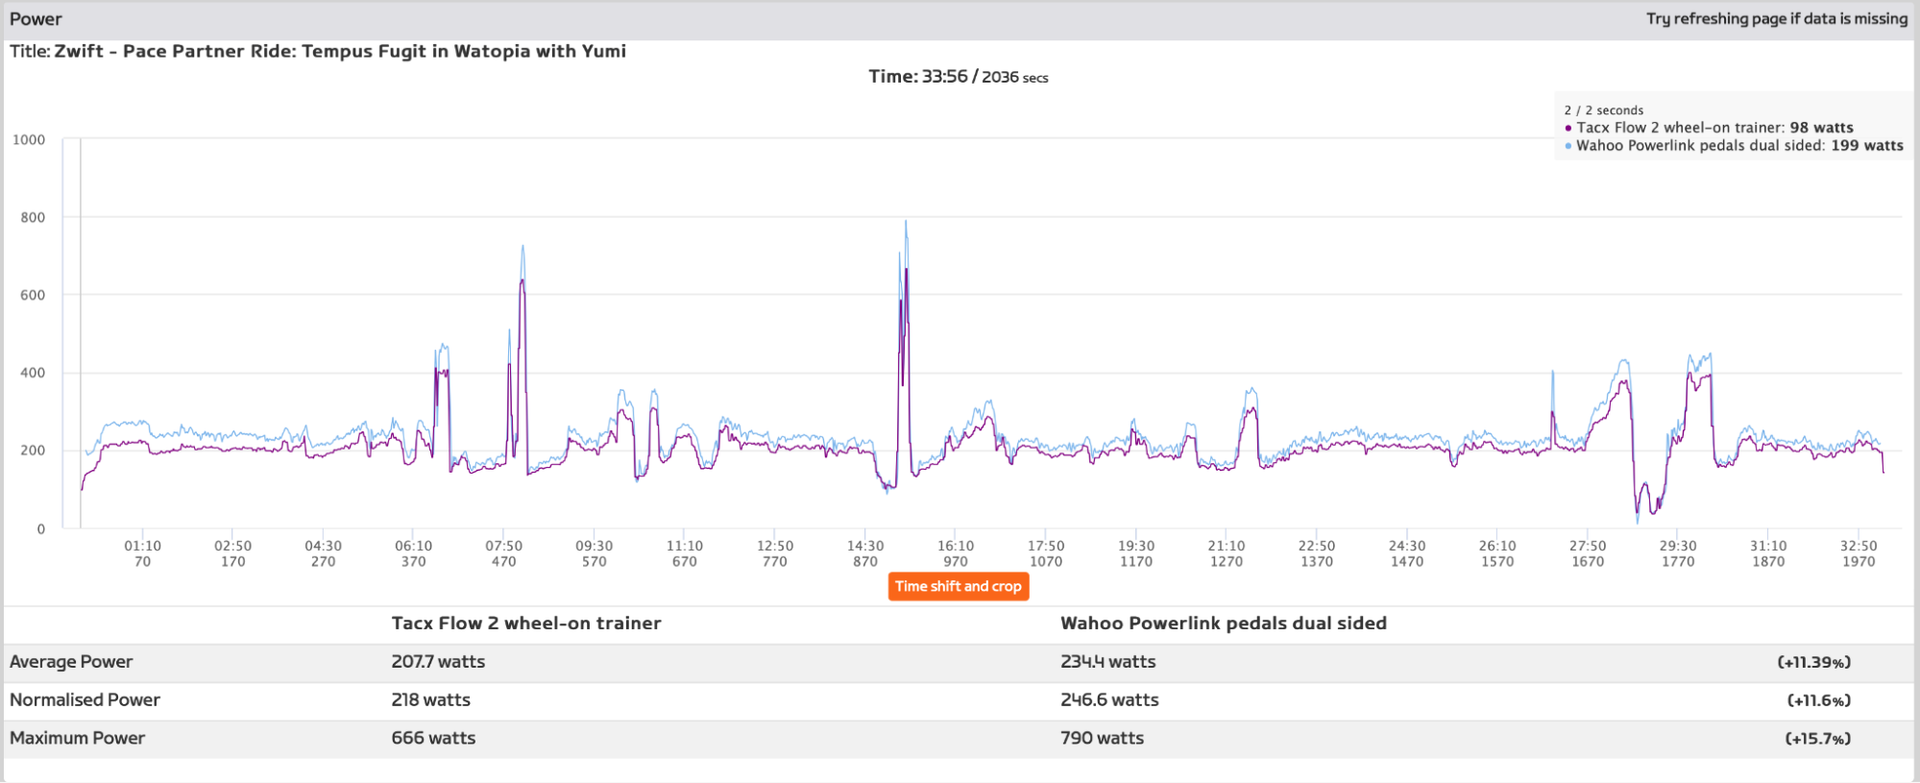The width and height of the screenshot is (1920, 783).
Task: Click the 32:50 time axis label
Action: tap(1858, 546)
